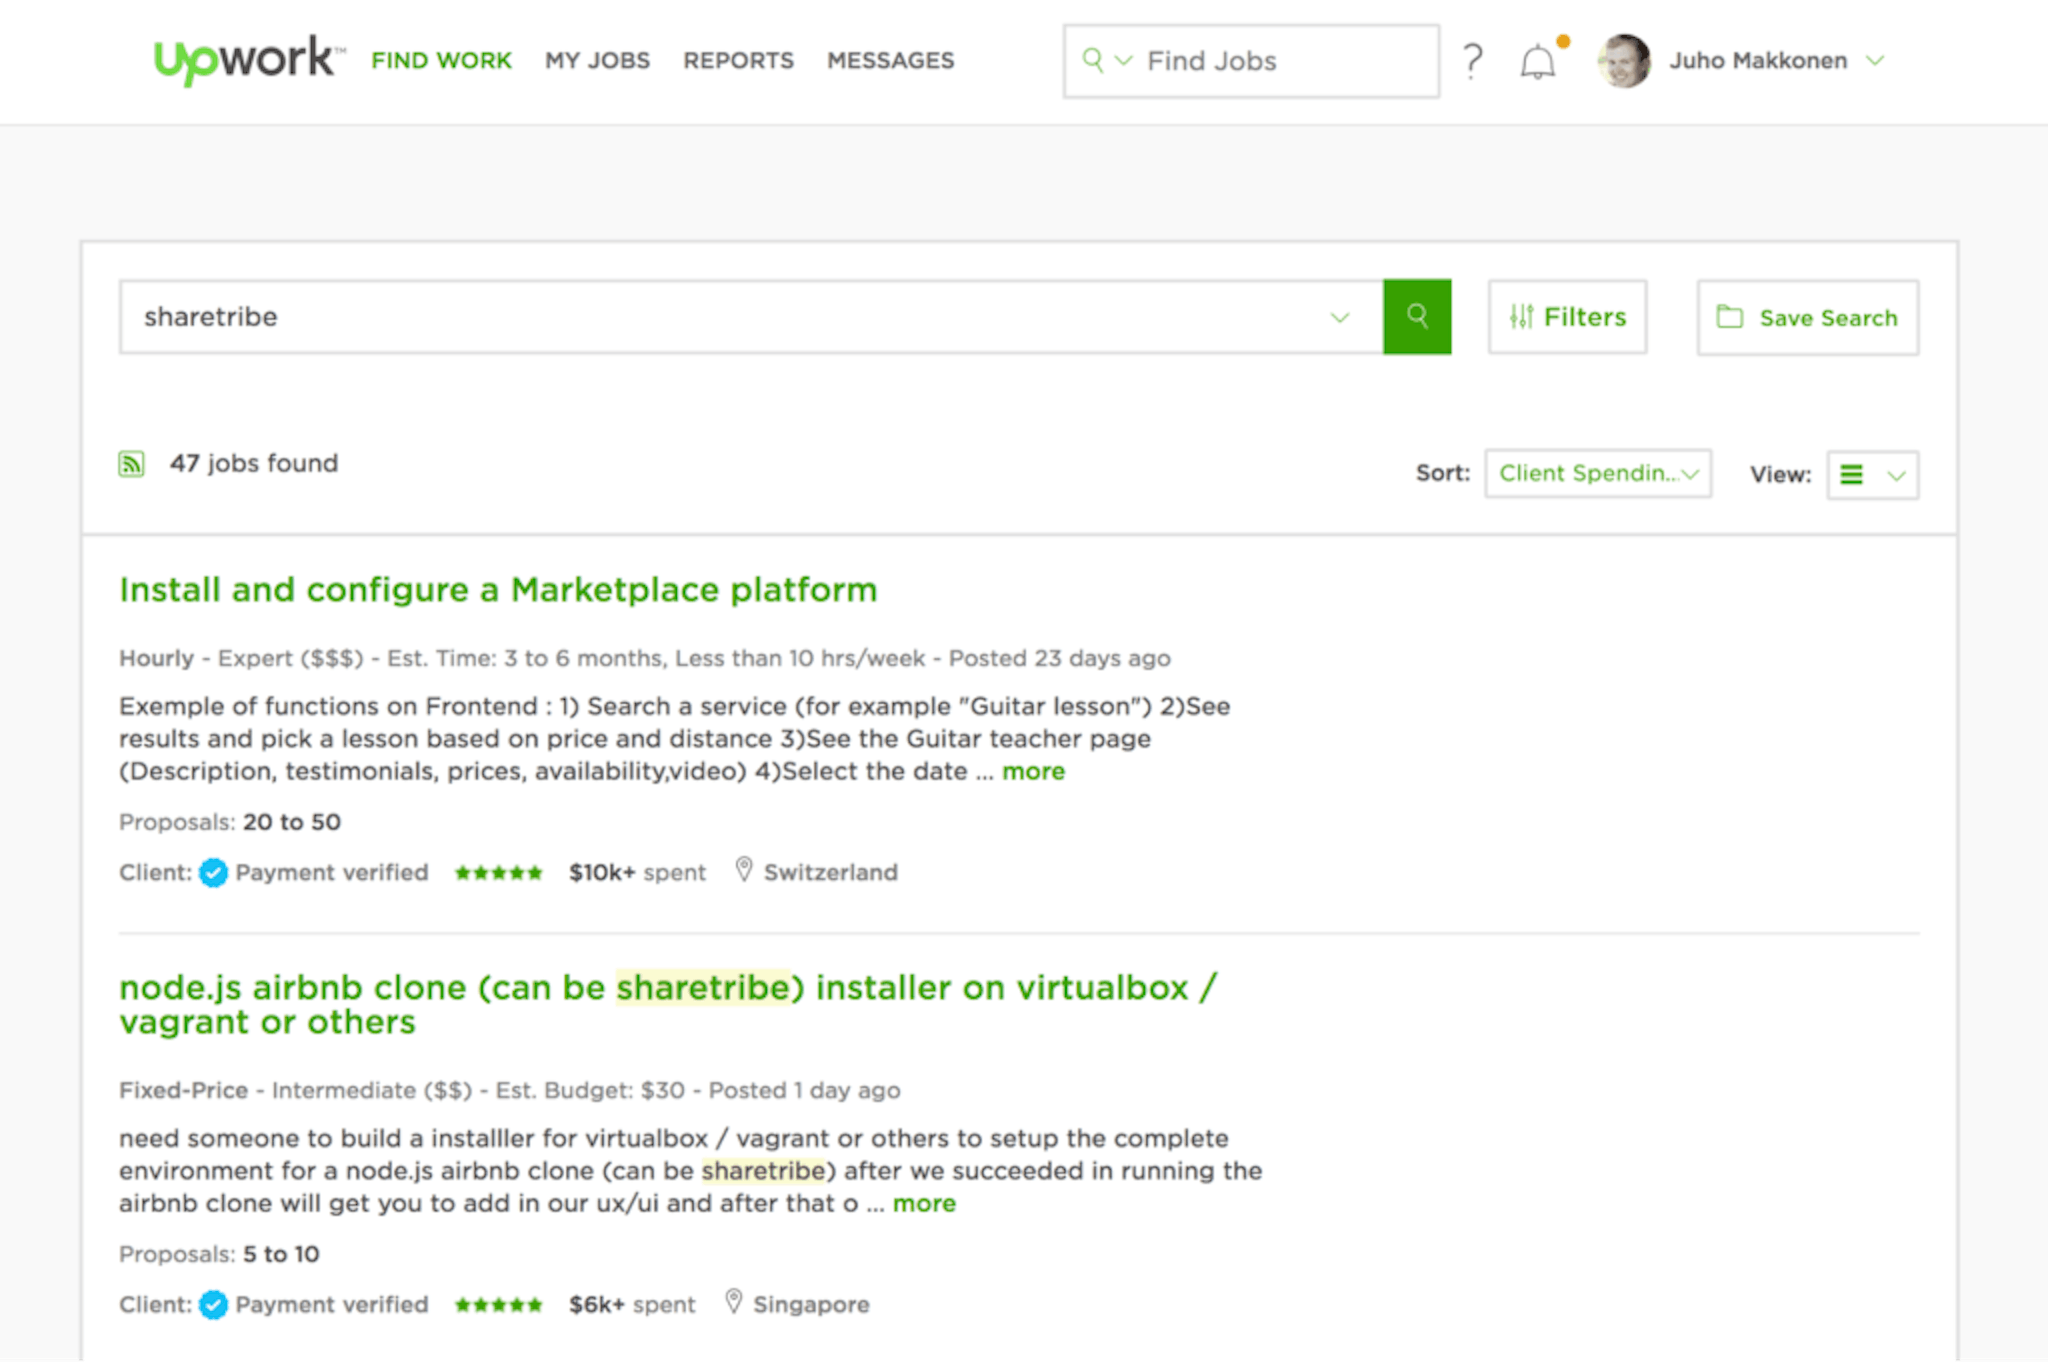The width and height of the screenshot is (2048, 1362).
Task: Click the Upwork logo
Action: point(246,58)
